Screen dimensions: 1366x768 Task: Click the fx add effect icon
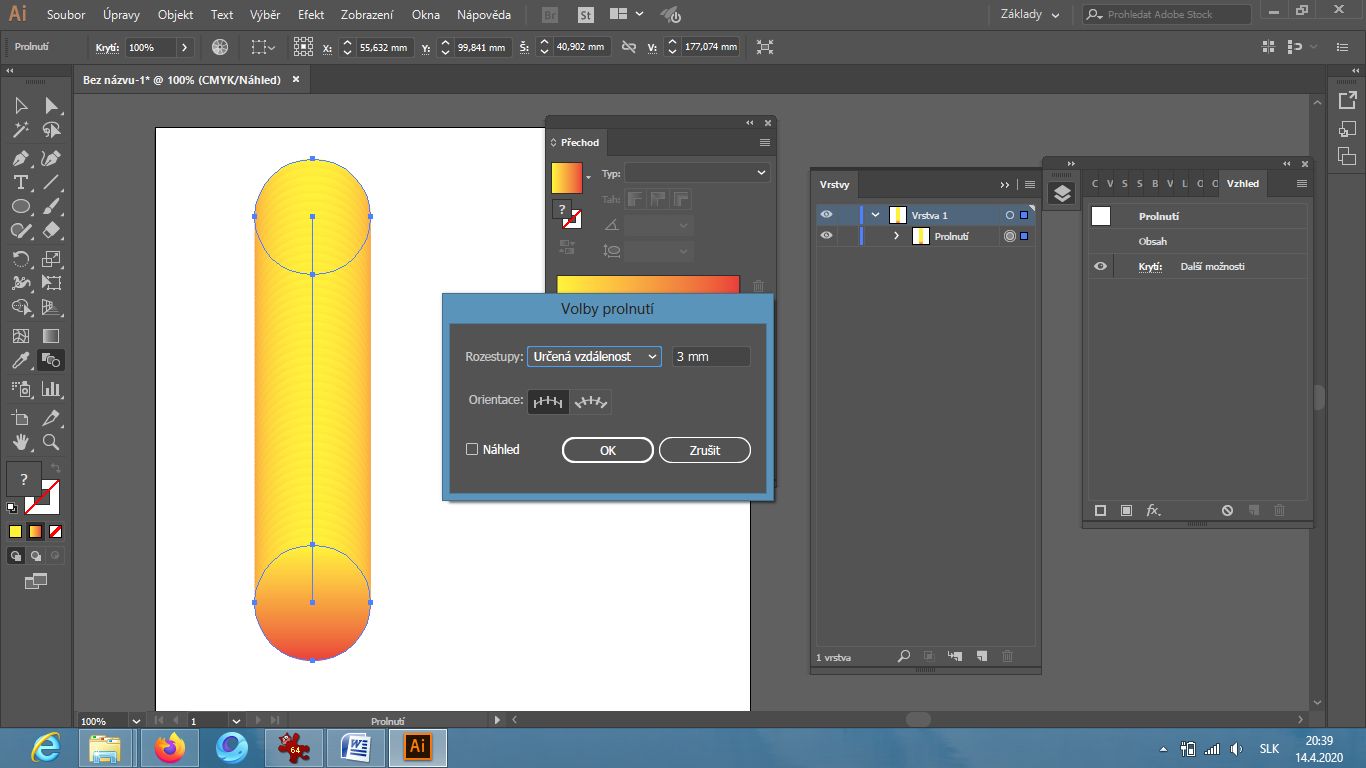(x=1153, y=511)
